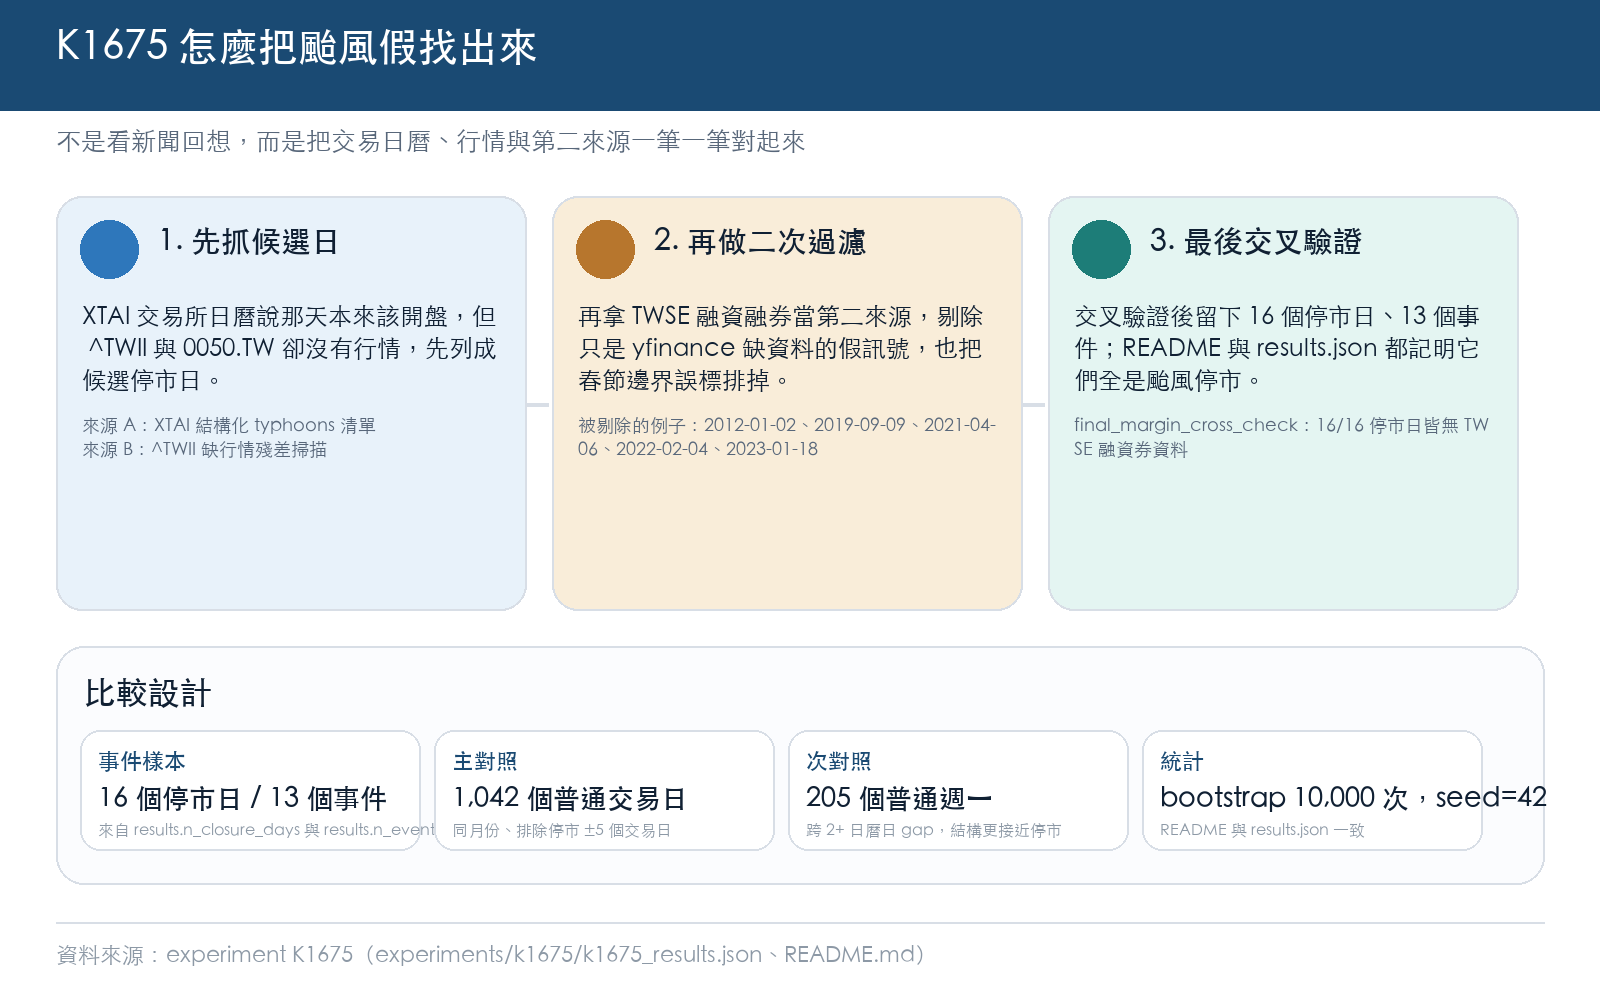Click the value "bootstrap 10,000 次，seed=42"
The image size is (1600, 1000).
pyautogui.click(x=1353, y=798)
